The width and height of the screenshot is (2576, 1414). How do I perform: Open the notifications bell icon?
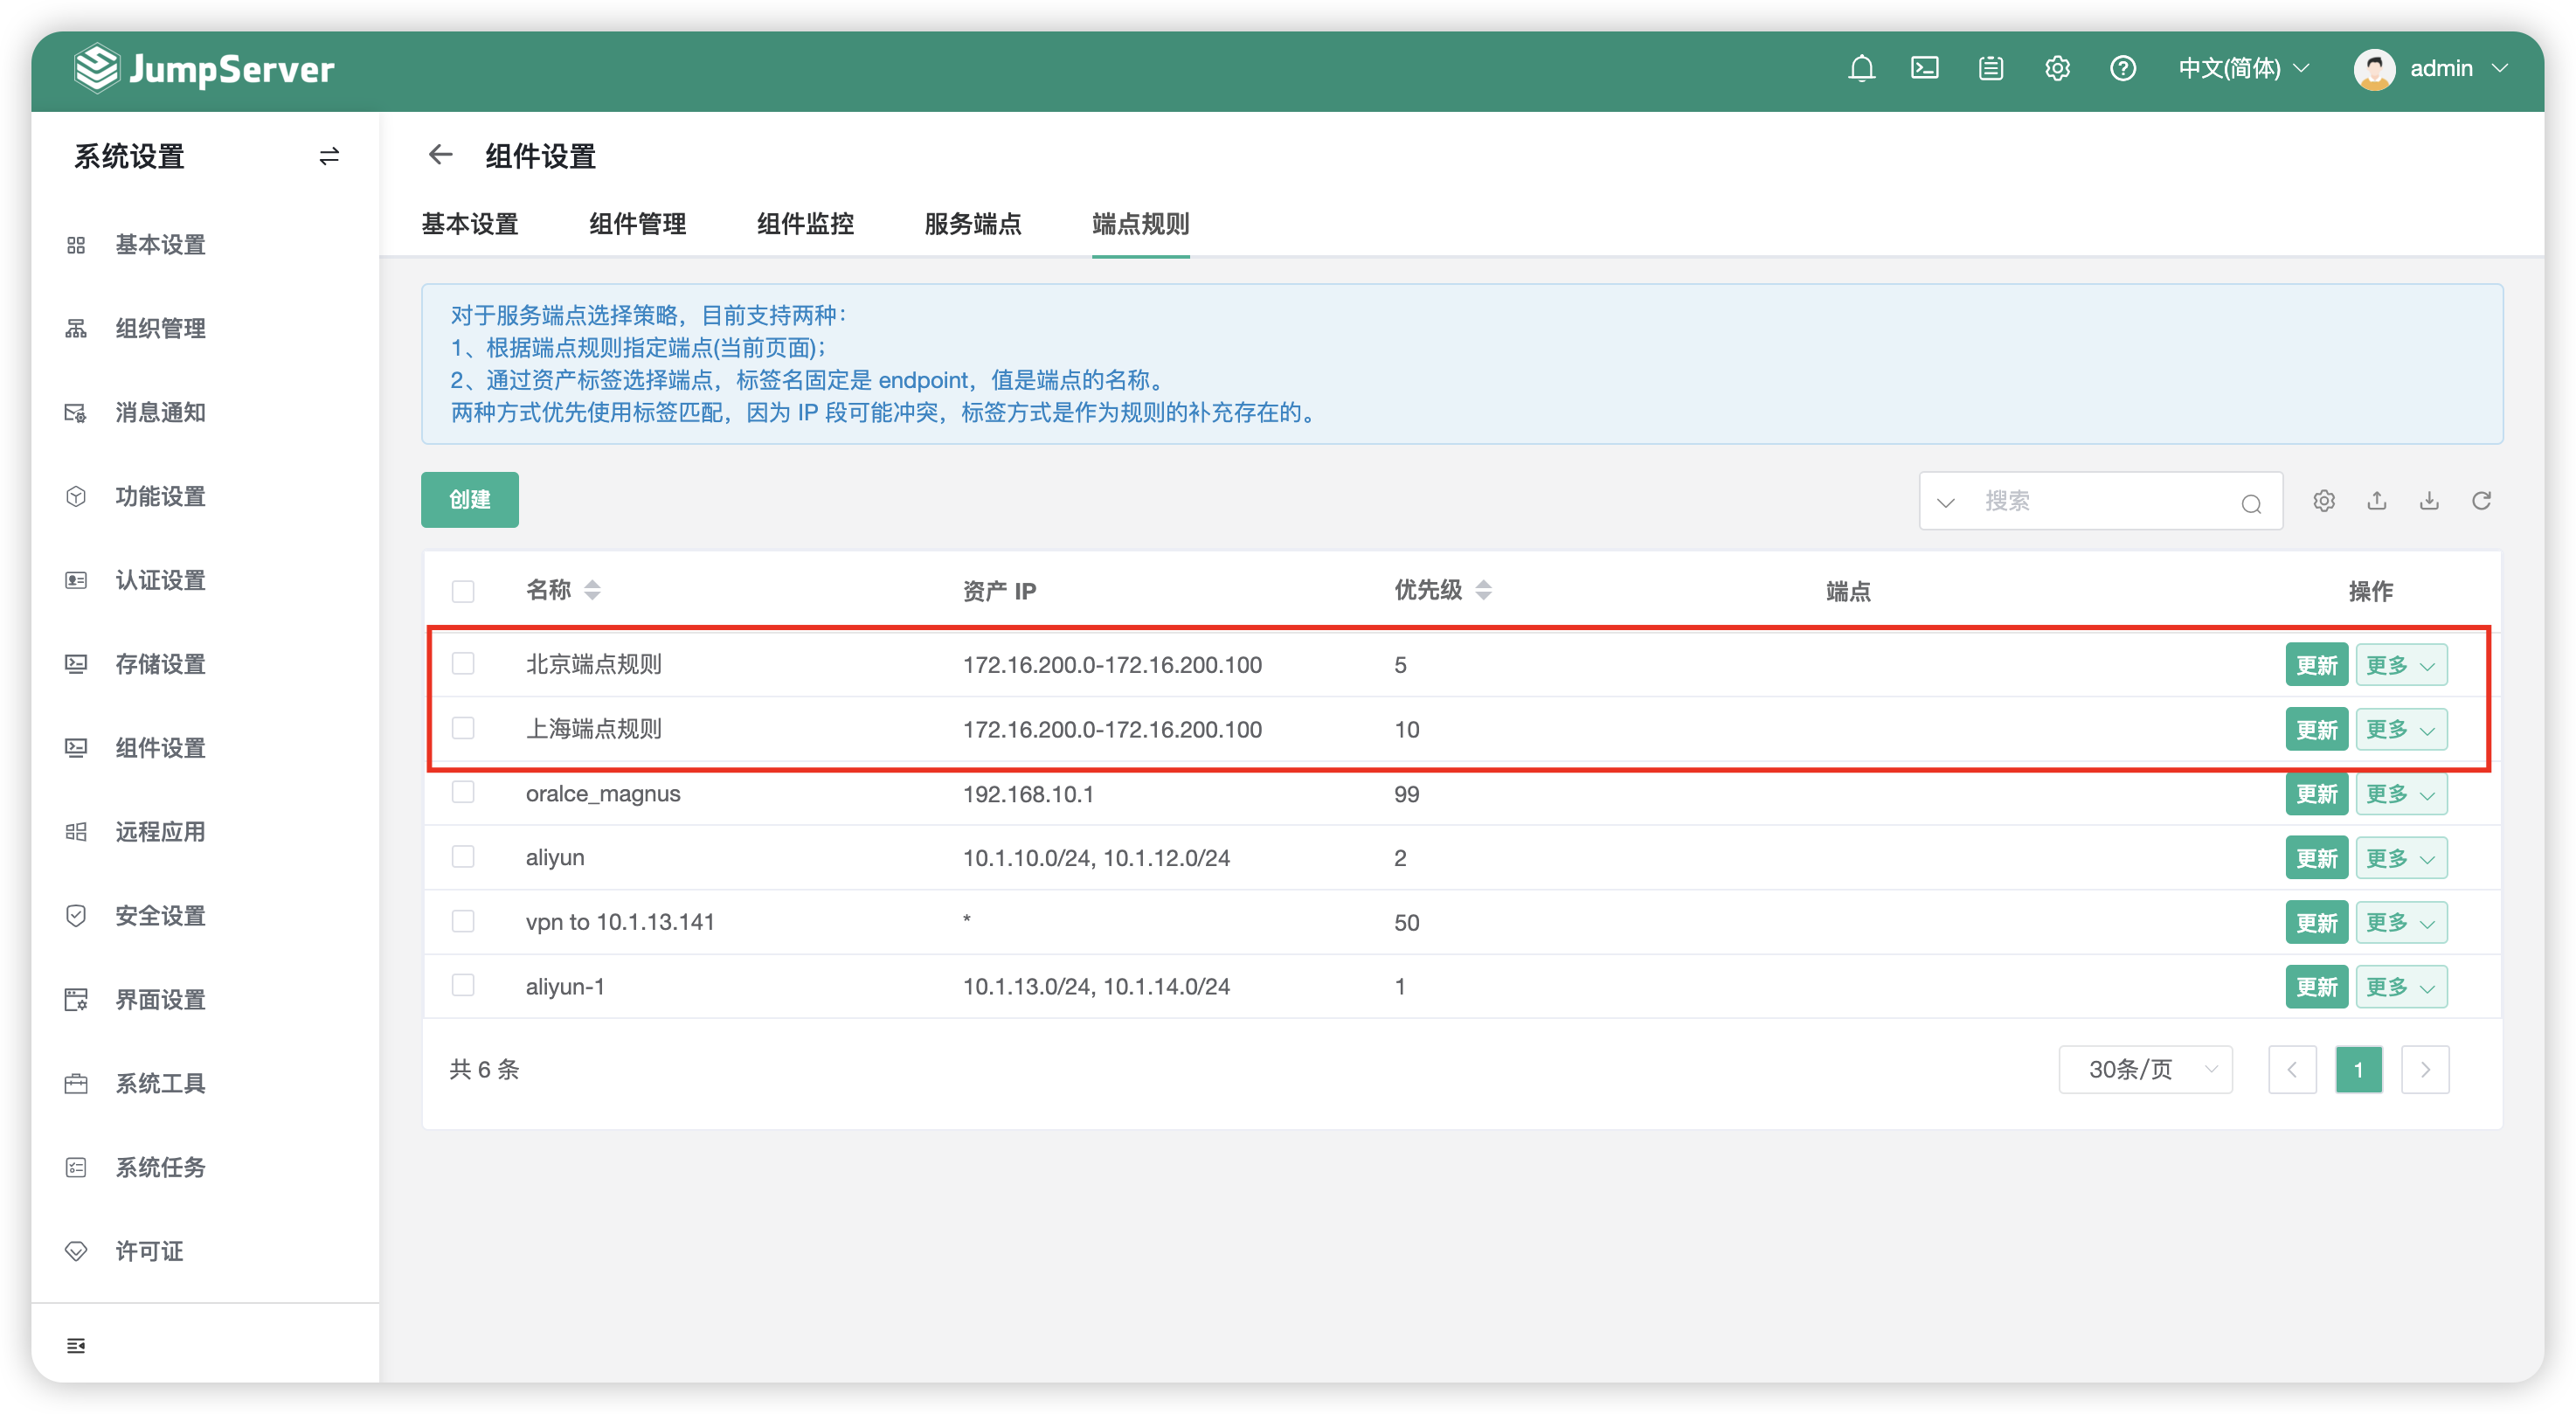click(x=1860, y=69)
